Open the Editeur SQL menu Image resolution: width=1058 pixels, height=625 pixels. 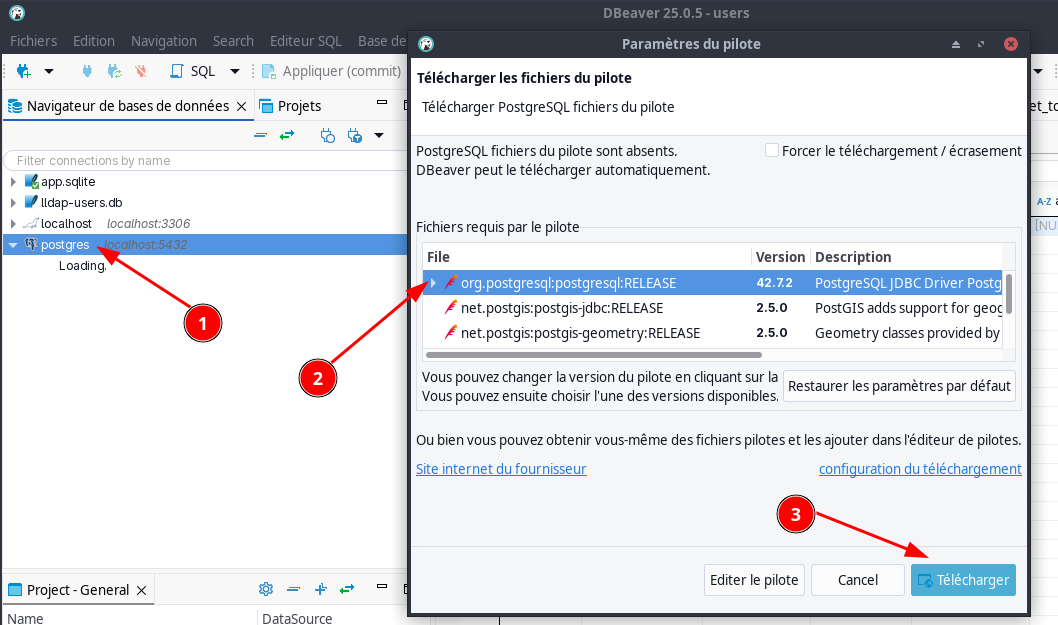pyautogui.click(x=306, y=41)
